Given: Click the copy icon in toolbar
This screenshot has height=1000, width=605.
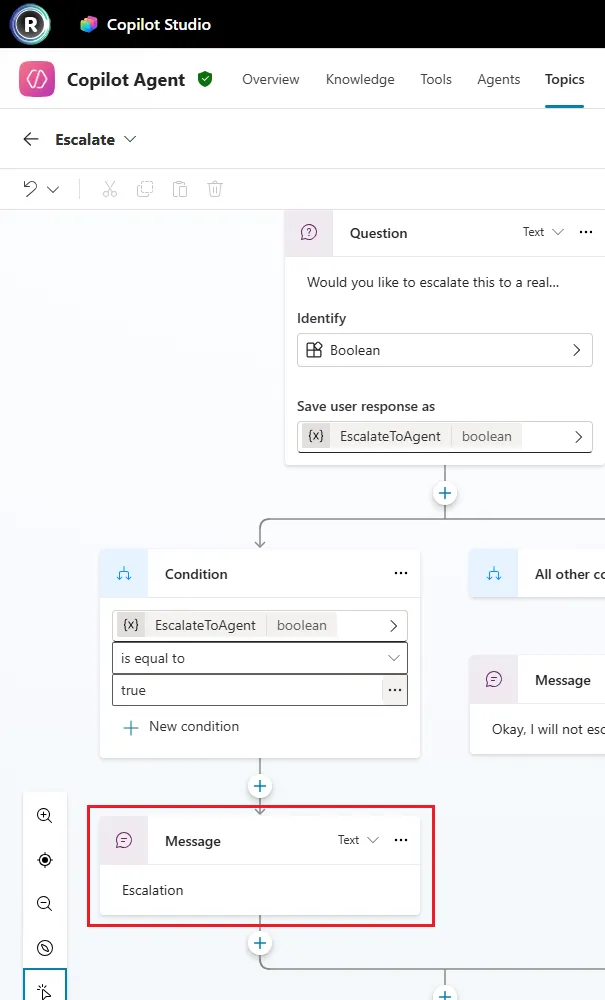Looking at the screenshot, I should [145, 189].
